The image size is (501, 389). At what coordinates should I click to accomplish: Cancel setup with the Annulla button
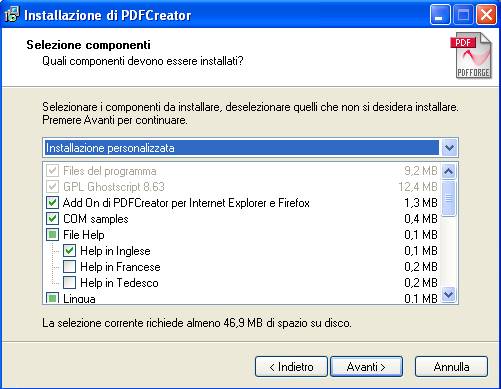tap(451, 367)
